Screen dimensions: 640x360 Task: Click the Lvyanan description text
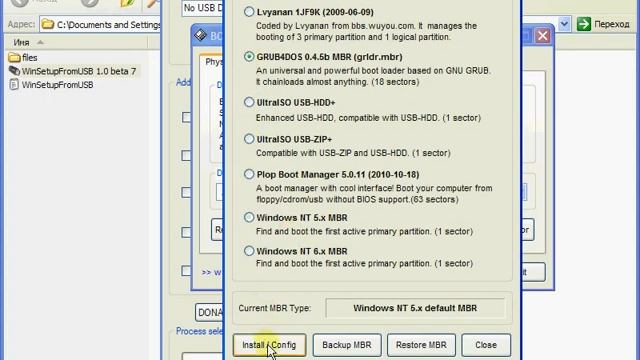[366, 31]
